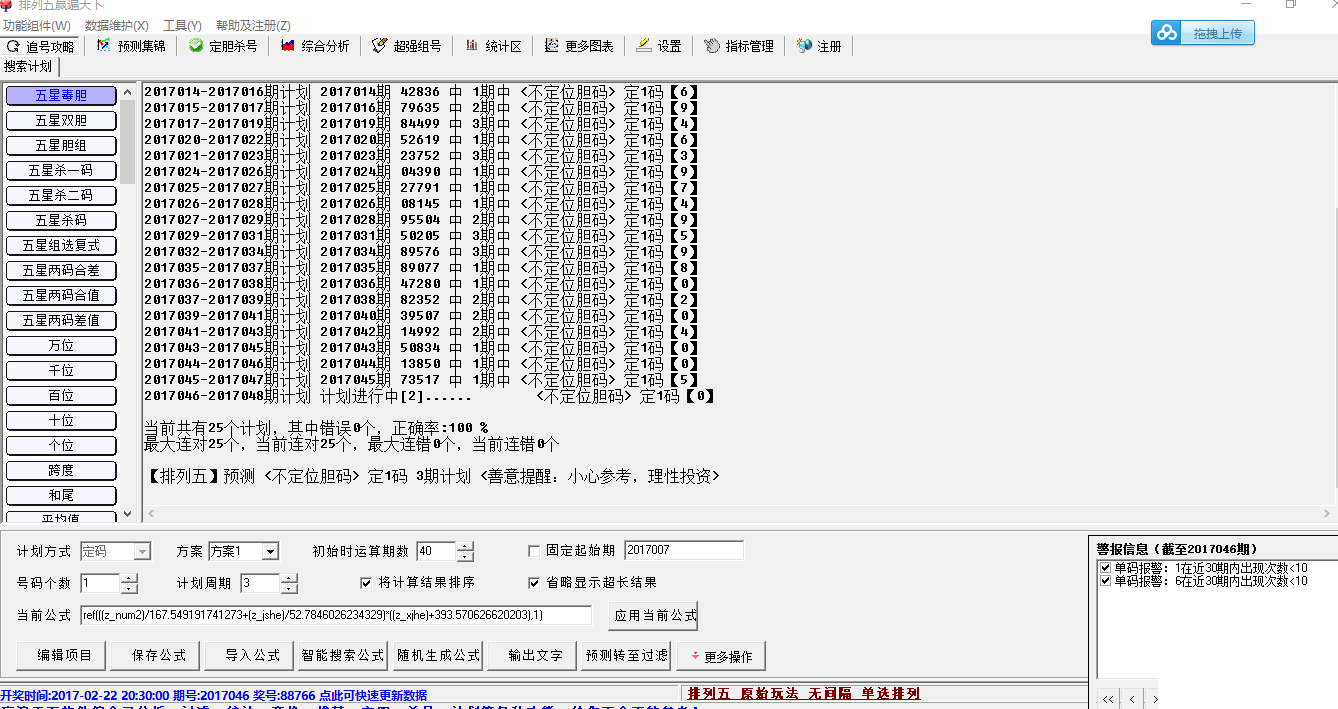Open the 统计区 chart icon
Viewport: 1338px width, 709px height.
(493, 46)
